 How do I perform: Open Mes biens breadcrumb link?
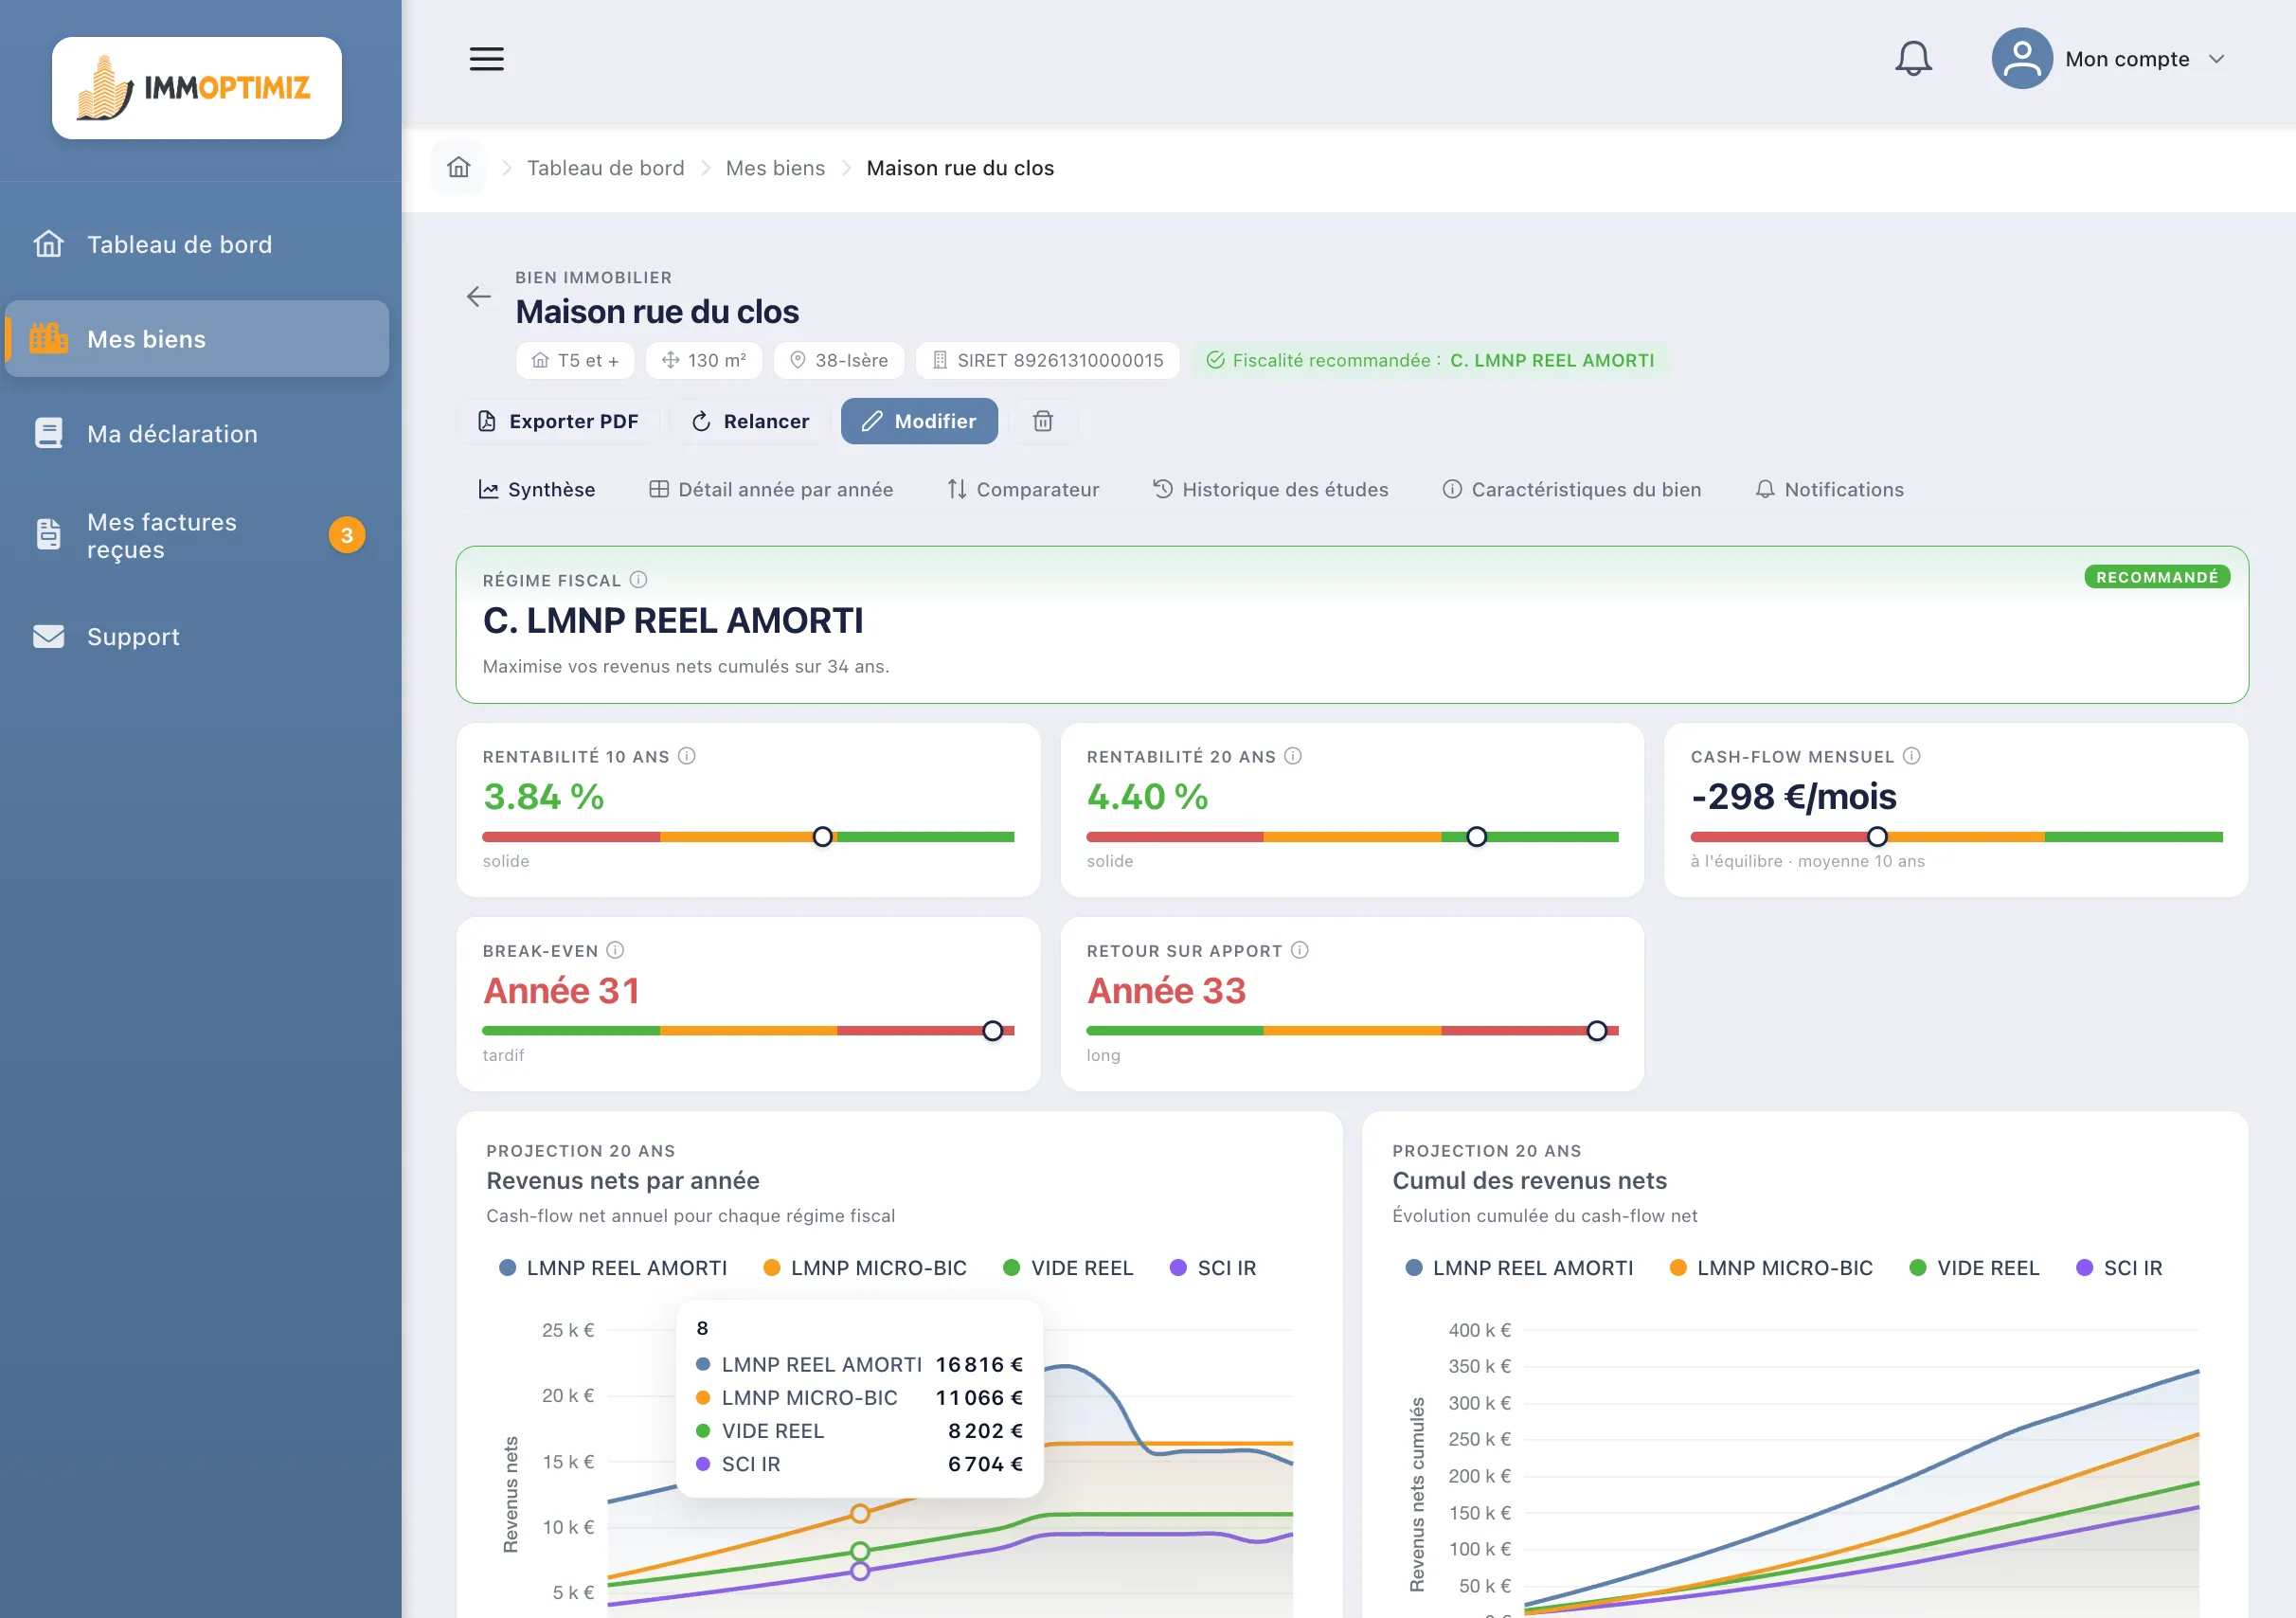775,168
